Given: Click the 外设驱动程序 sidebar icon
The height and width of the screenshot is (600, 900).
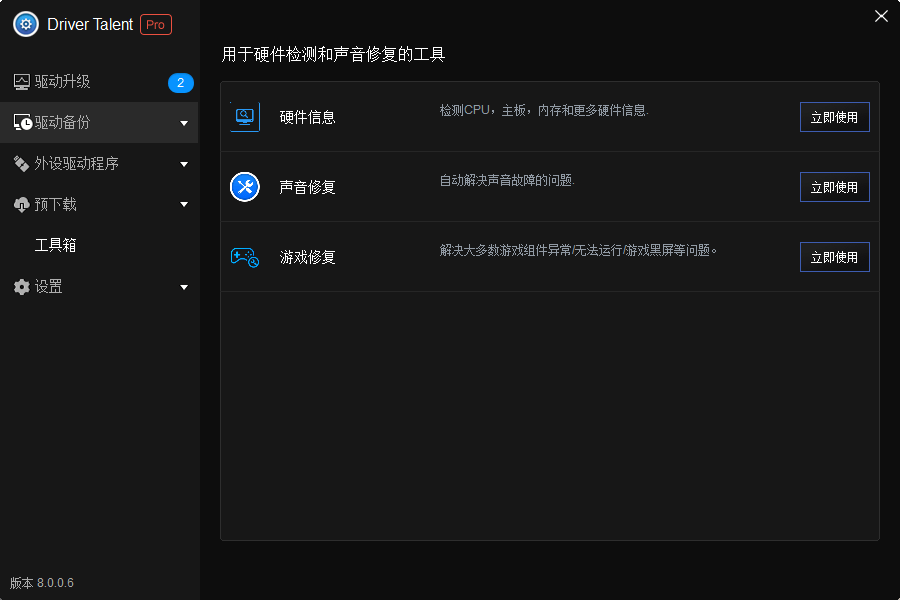Looking at the screenshot, I should click(21, 163).
